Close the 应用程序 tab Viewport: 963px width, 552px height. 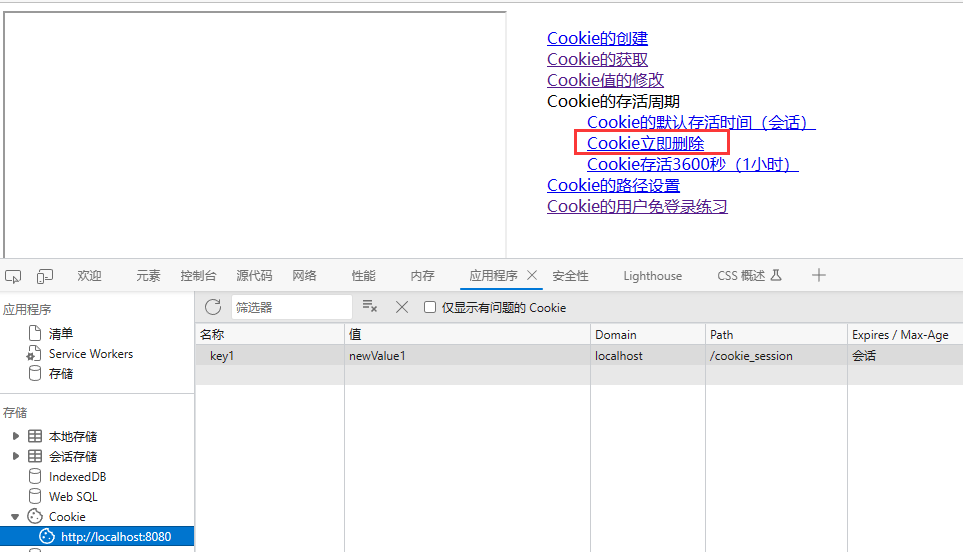coord(532,275)
